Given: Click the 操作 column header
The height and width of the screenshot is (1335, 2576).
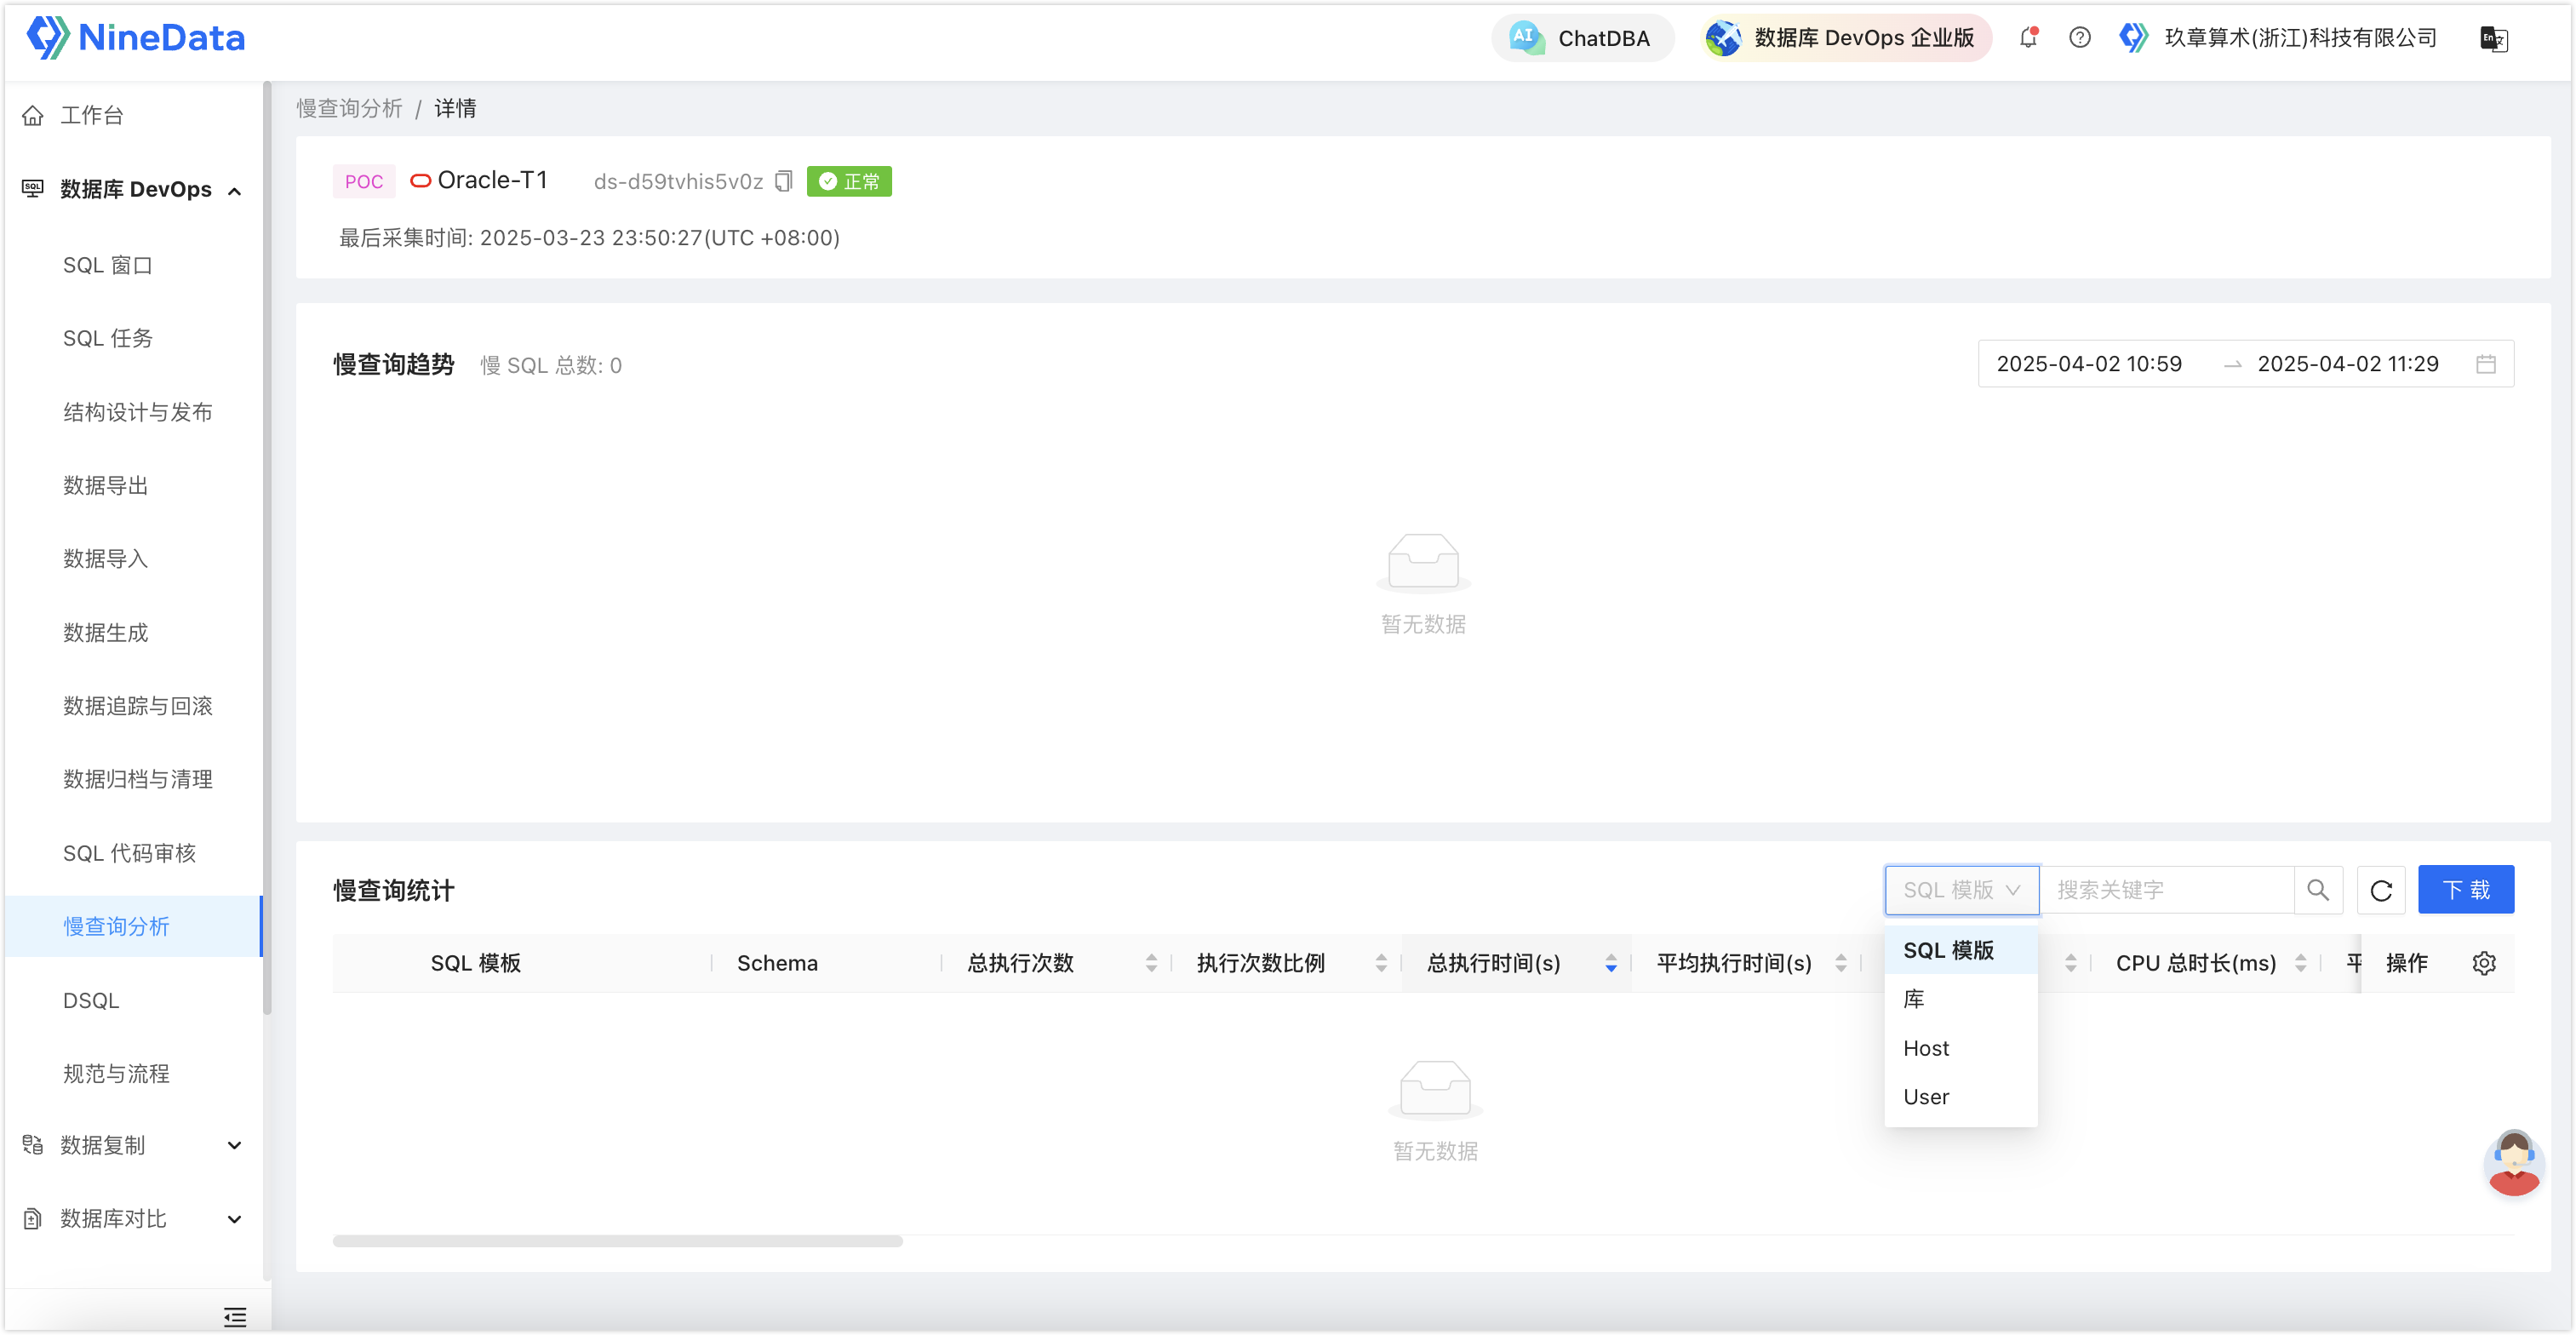Looking at the screenshot, I should 2406,963.
